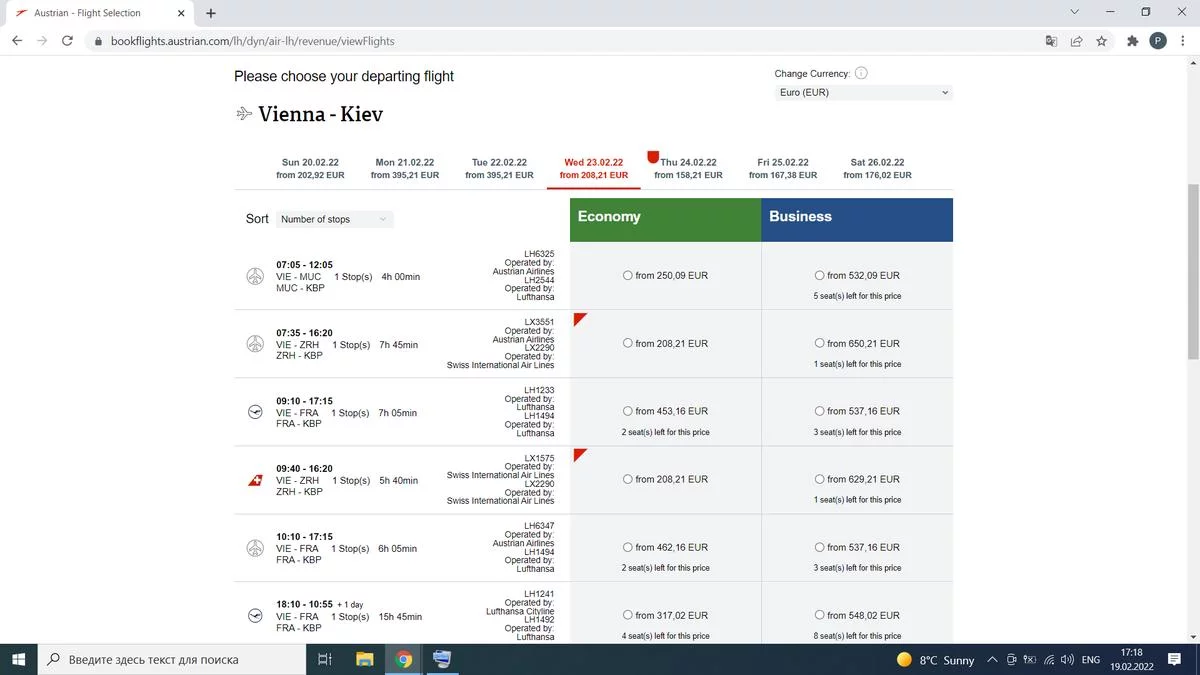Click the airline logo of the 07:05 flight
Image resolution: width=1200 pixels, height=675 pixels.
coord(254,276)
